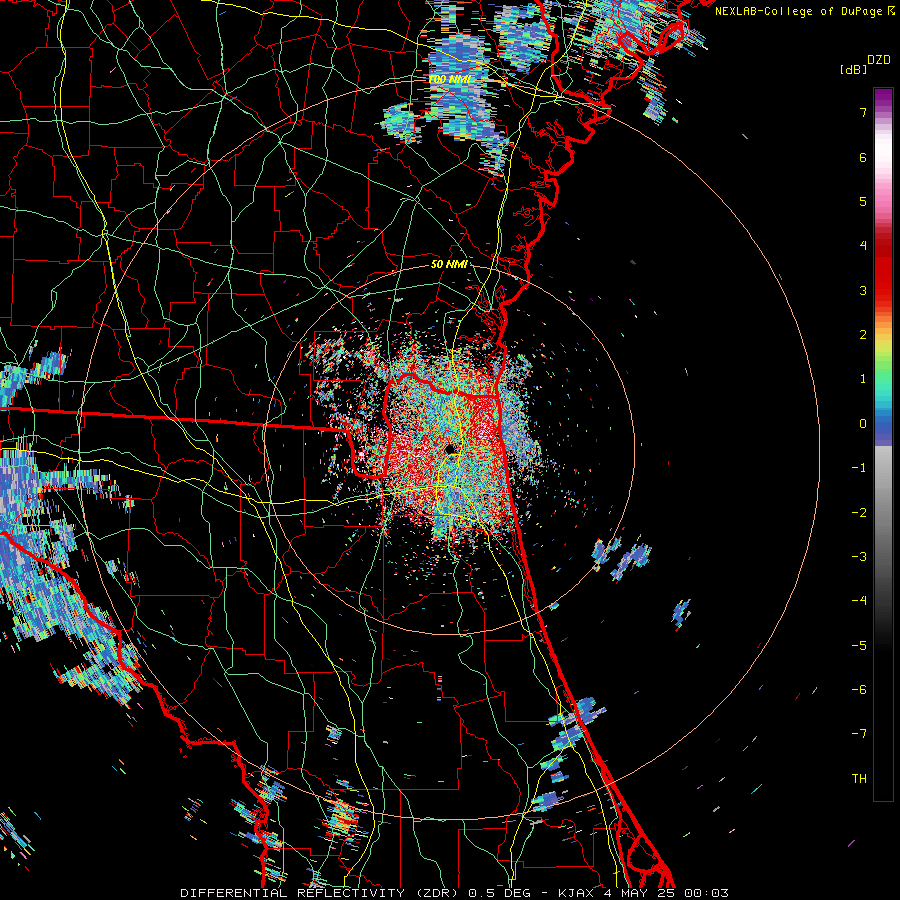This screenshot has width=900, height=900.
Task: Click the 3 dB tick on legend
Action: (x=863, y=290)
